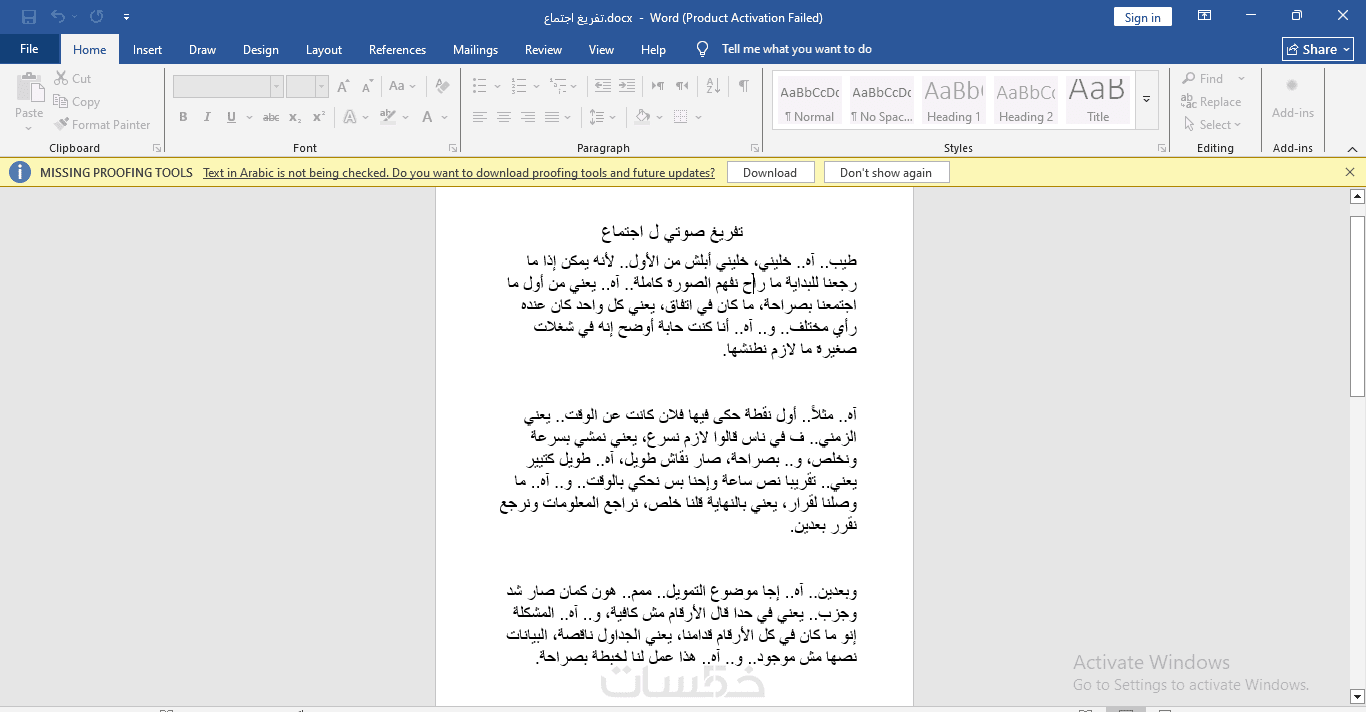Switch to the Design tab
Screen dimensions: 1366x712
[261, 50]
